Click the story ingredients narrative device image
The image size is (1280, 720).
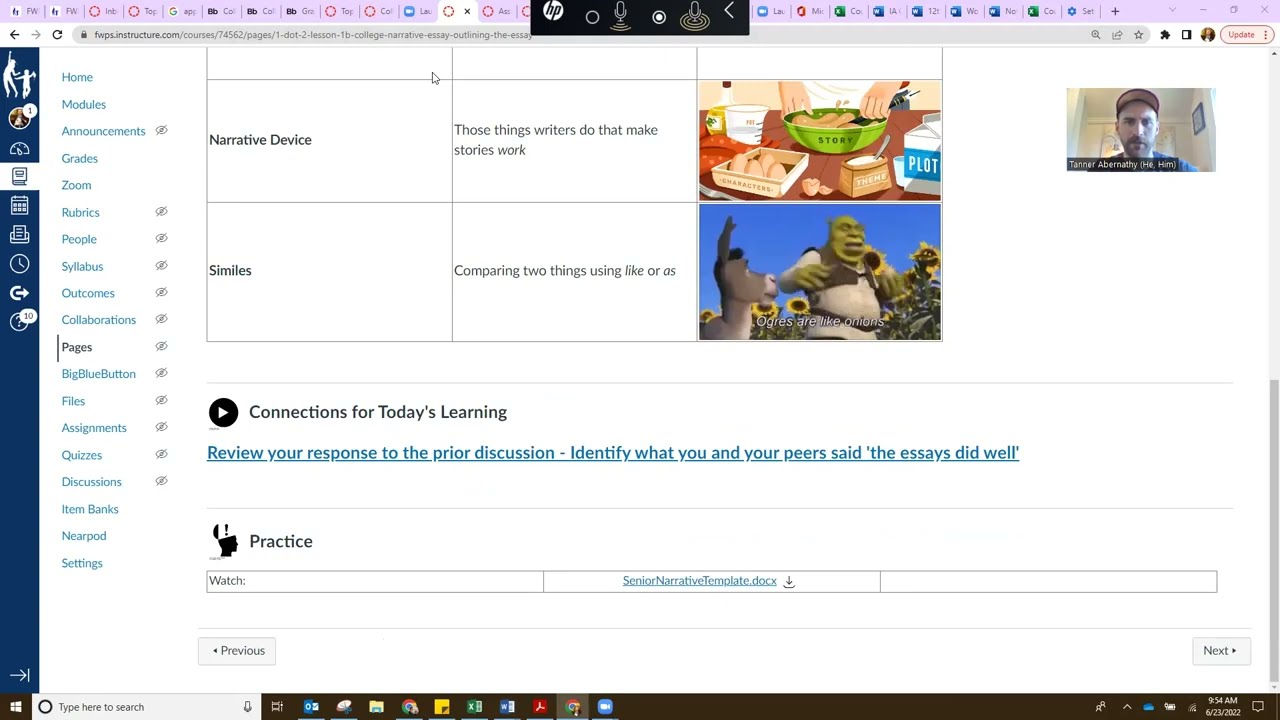pyautogui.click(x=820, y=141)
